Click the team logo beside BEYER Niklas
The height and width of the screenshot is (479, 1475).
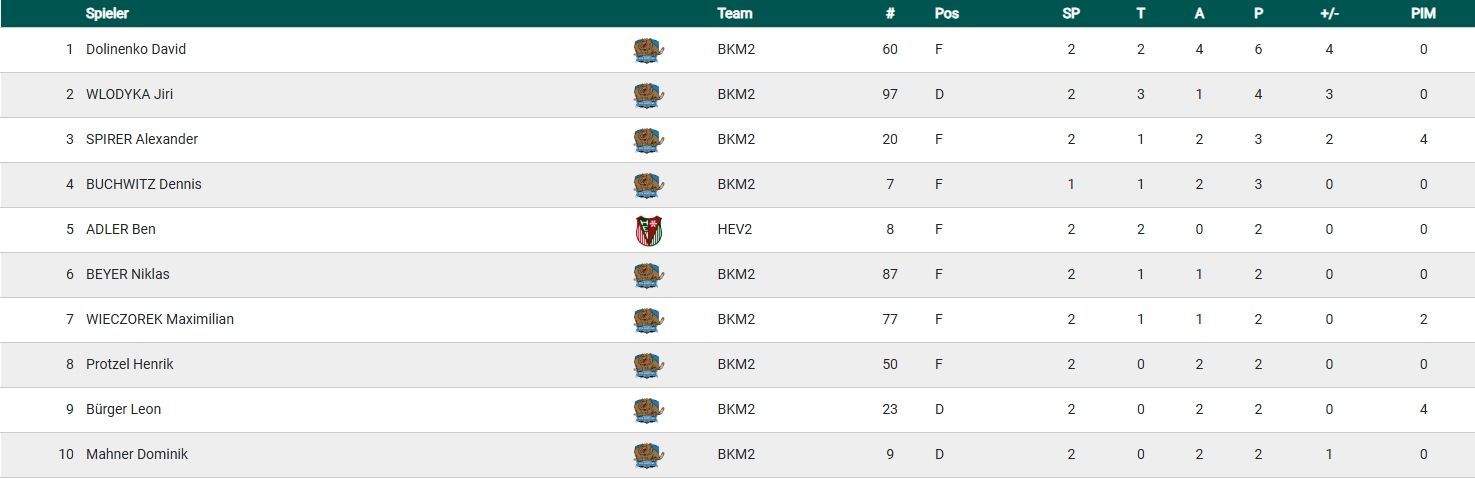pos(648,275)
